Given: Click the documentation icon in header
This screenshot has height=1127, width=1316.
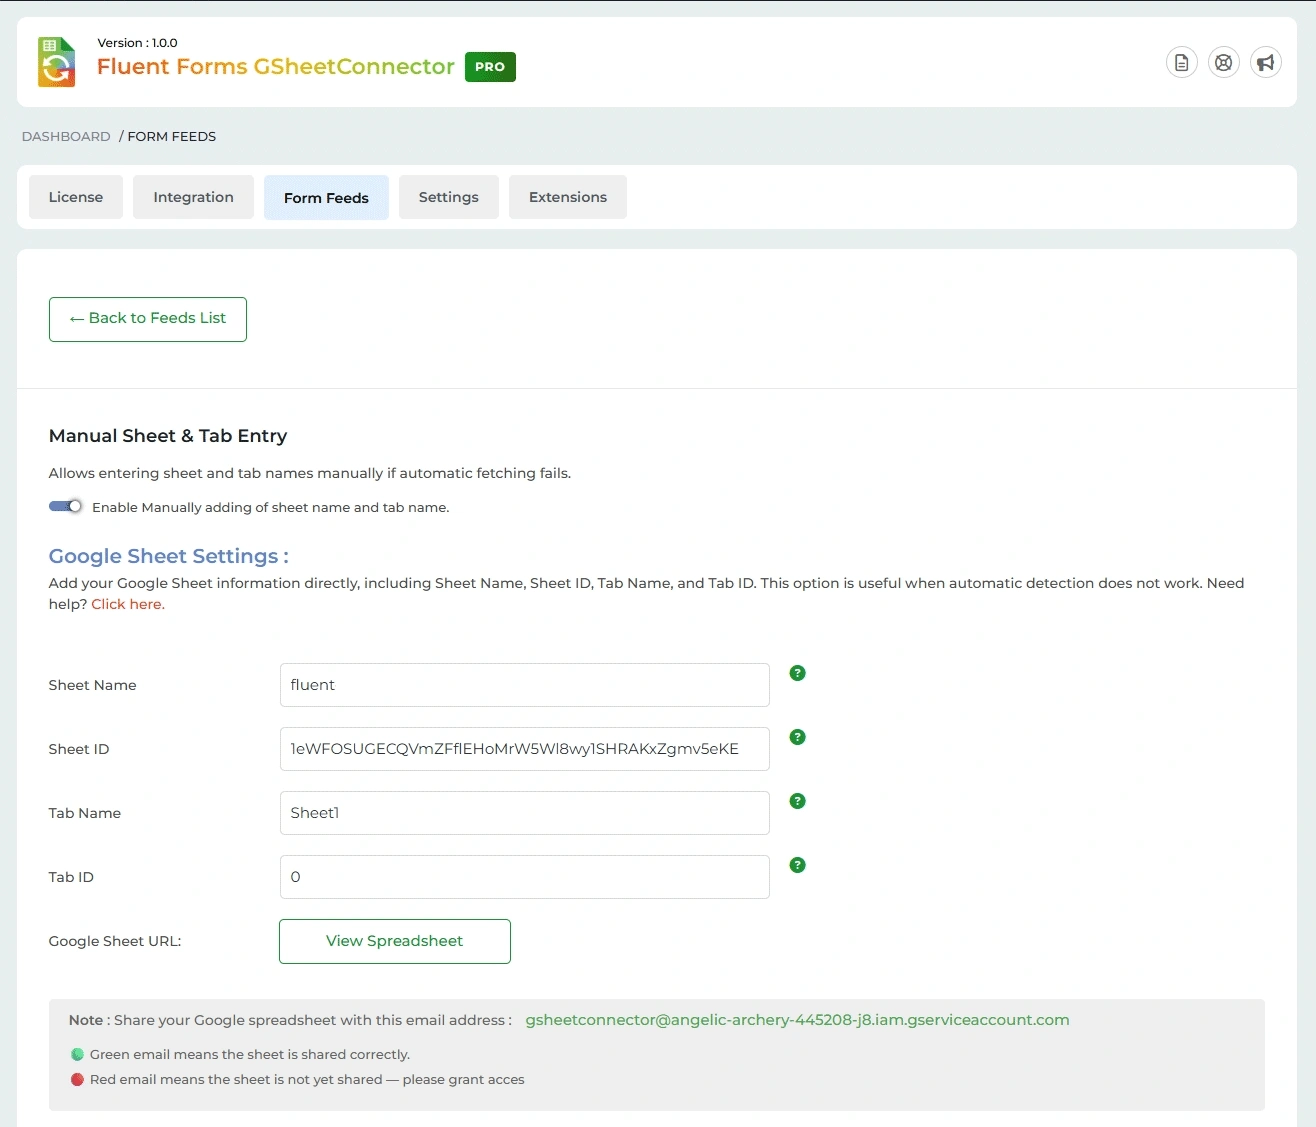Looking at the screenshot, I should pos(1181,63).
